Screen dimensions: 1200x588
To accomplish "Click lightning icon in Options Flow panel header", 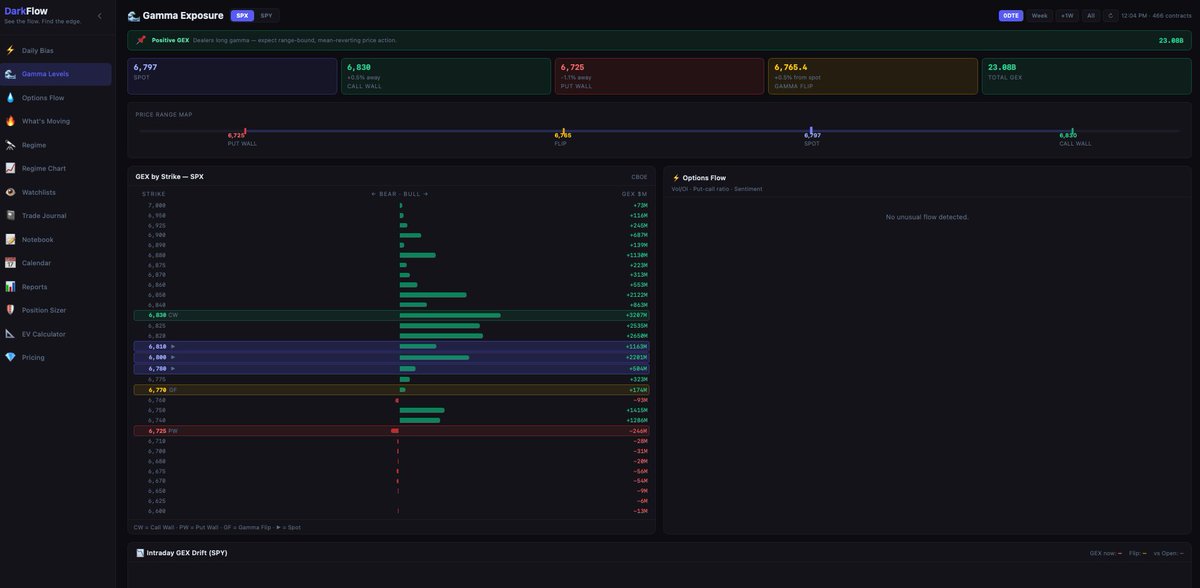I will (676, 178).
